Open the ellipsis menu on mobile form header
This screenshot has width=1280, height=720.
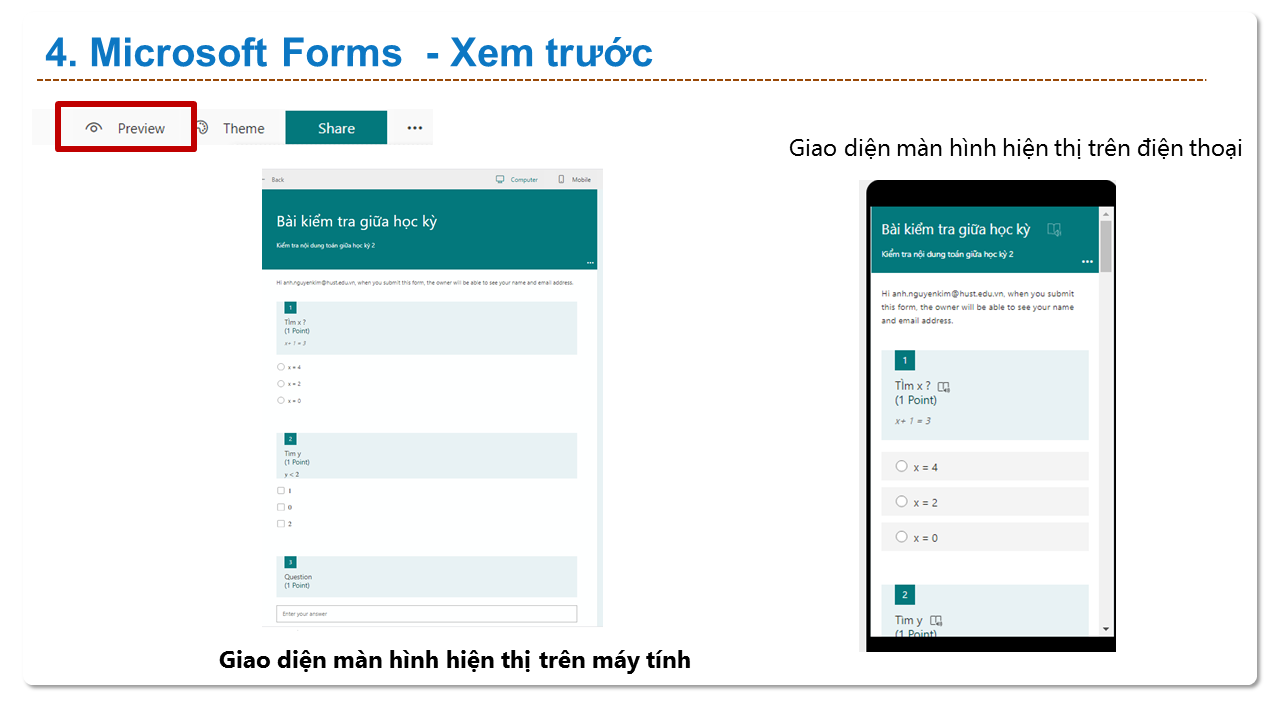pyautogui.click(x=1087, y=262)
